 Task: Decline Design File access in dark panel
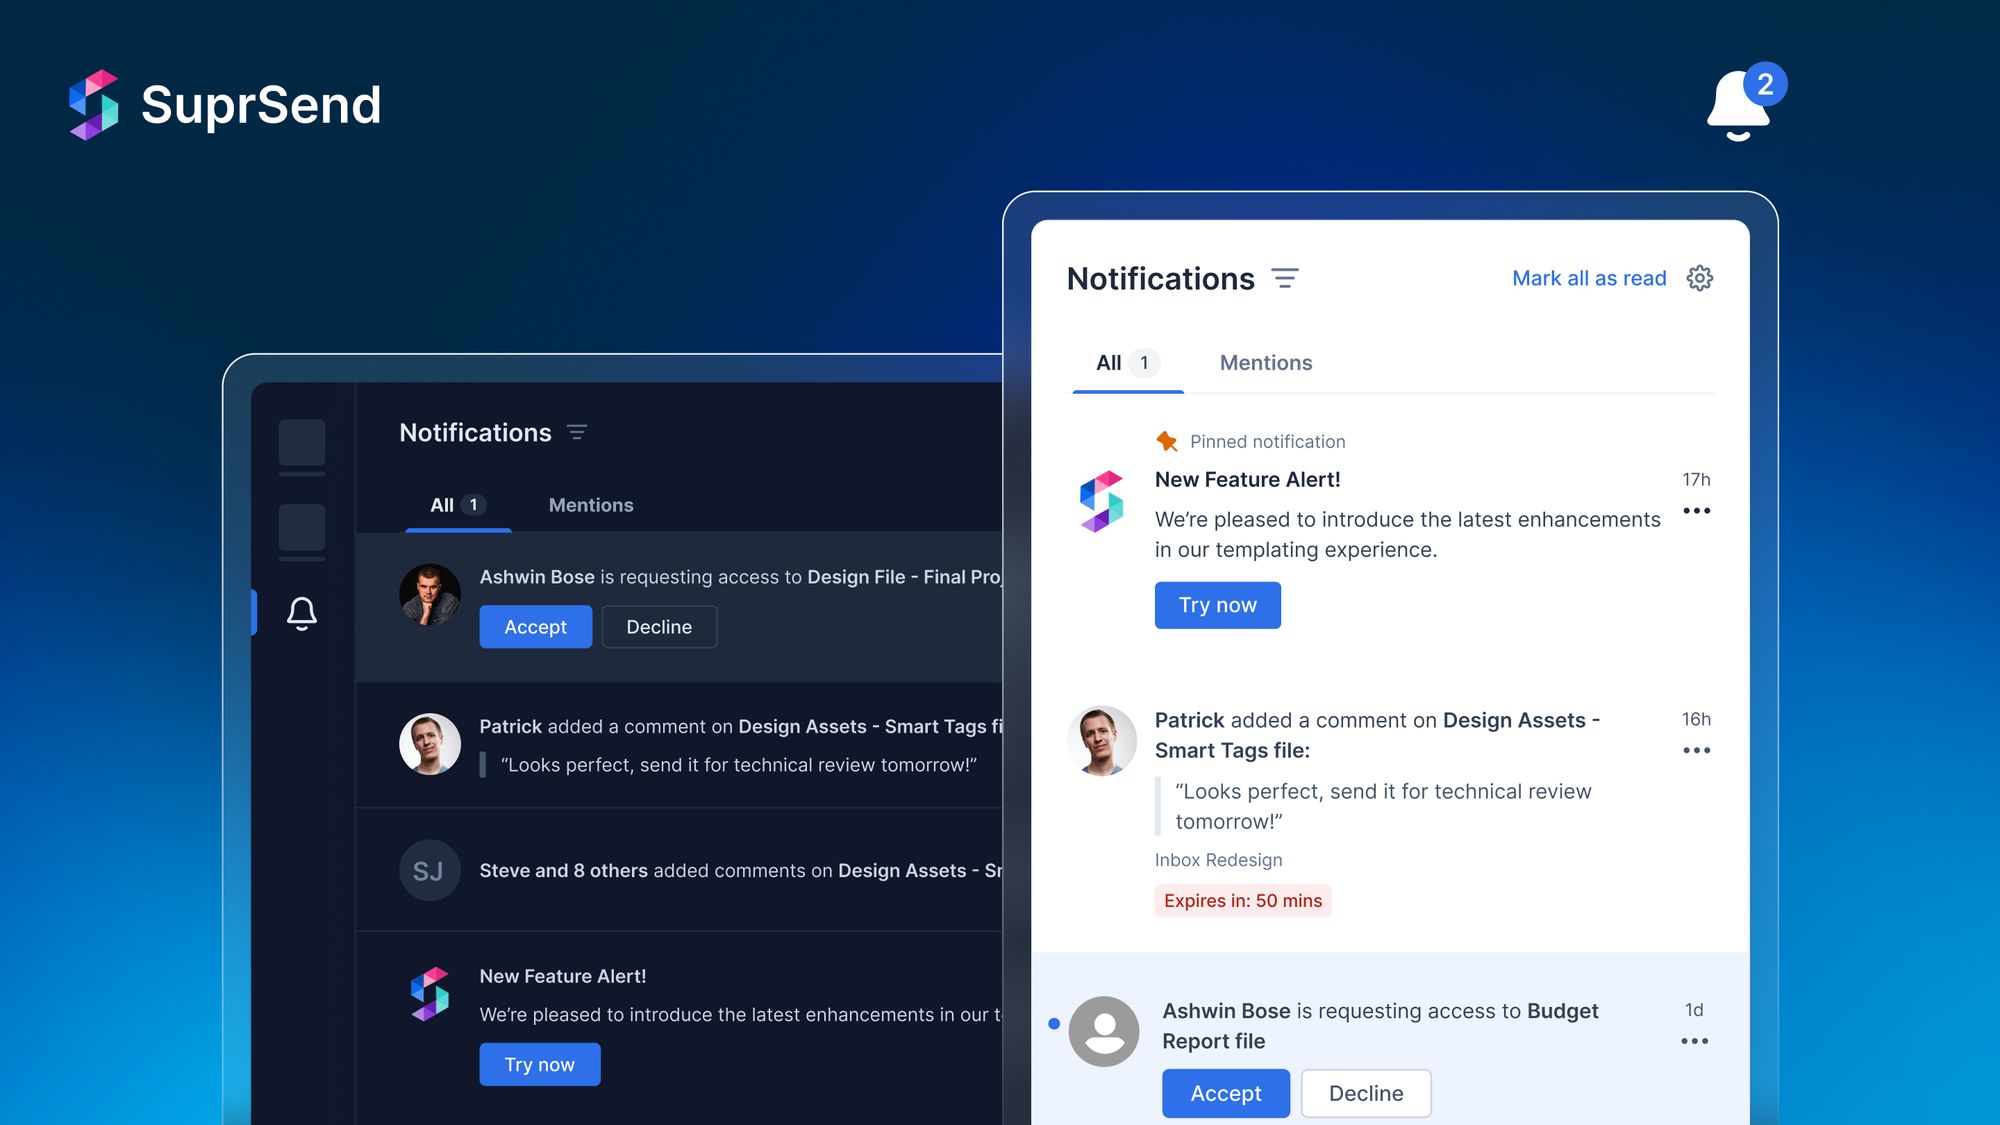point(658,627)
